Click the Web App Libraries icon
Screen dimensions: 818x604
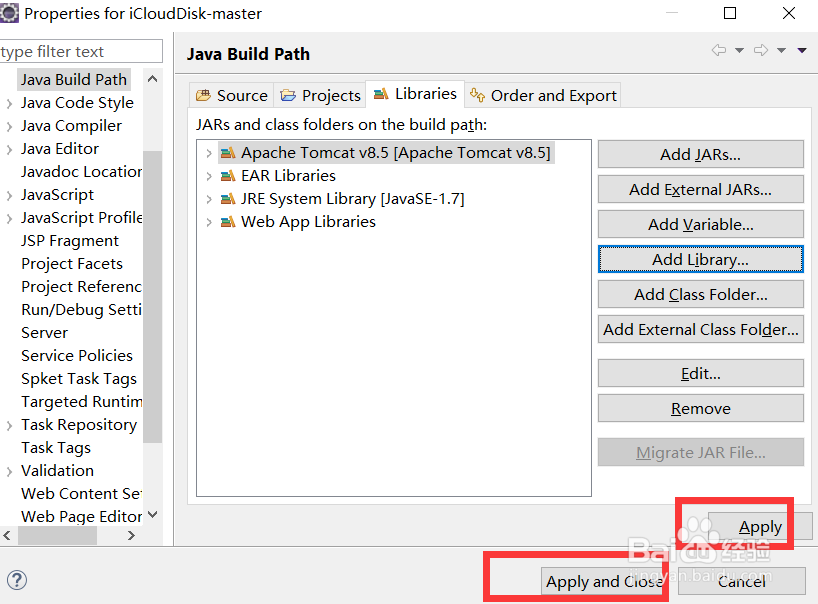coord(228,222)
